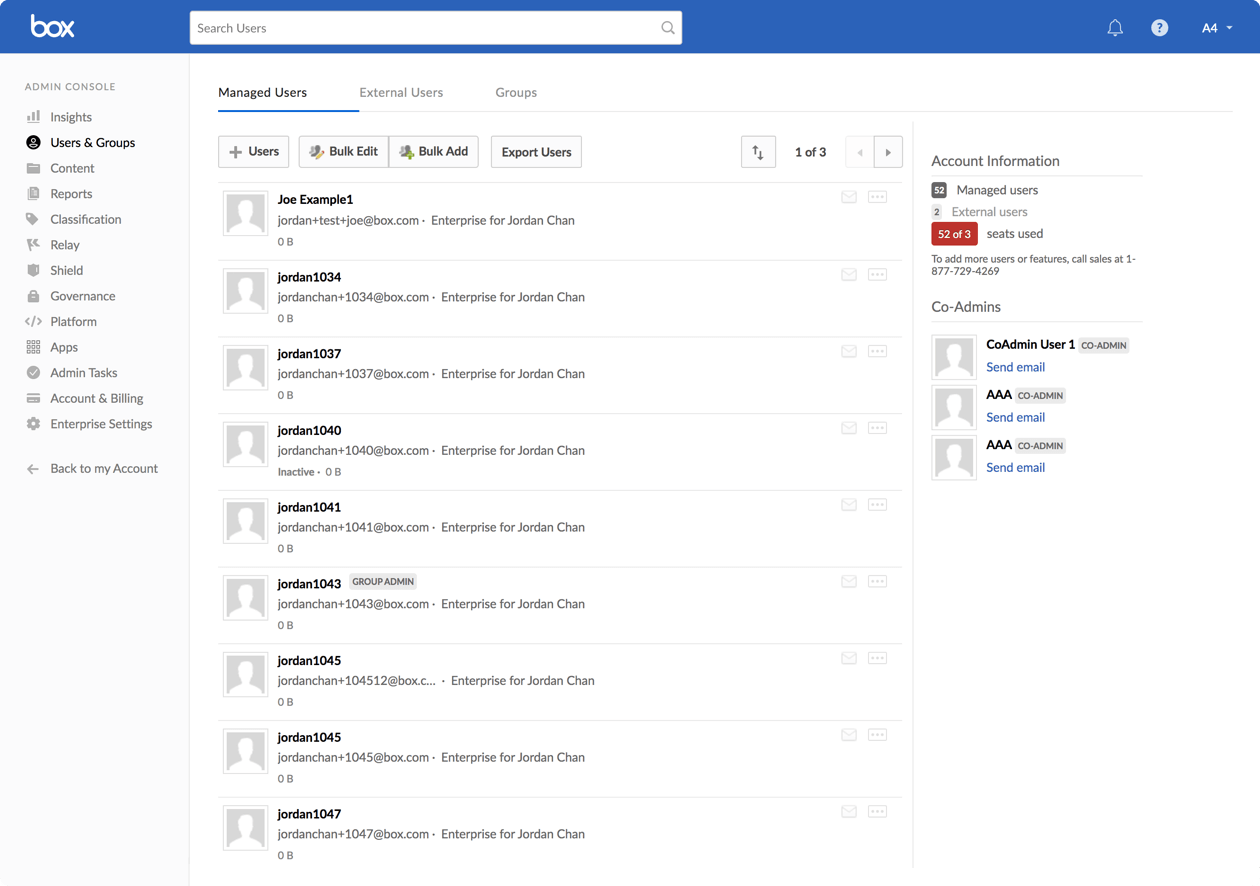Open the jordan1043 user name
The height and width of the screenshot is (886, 1260).
coord(309,584)
